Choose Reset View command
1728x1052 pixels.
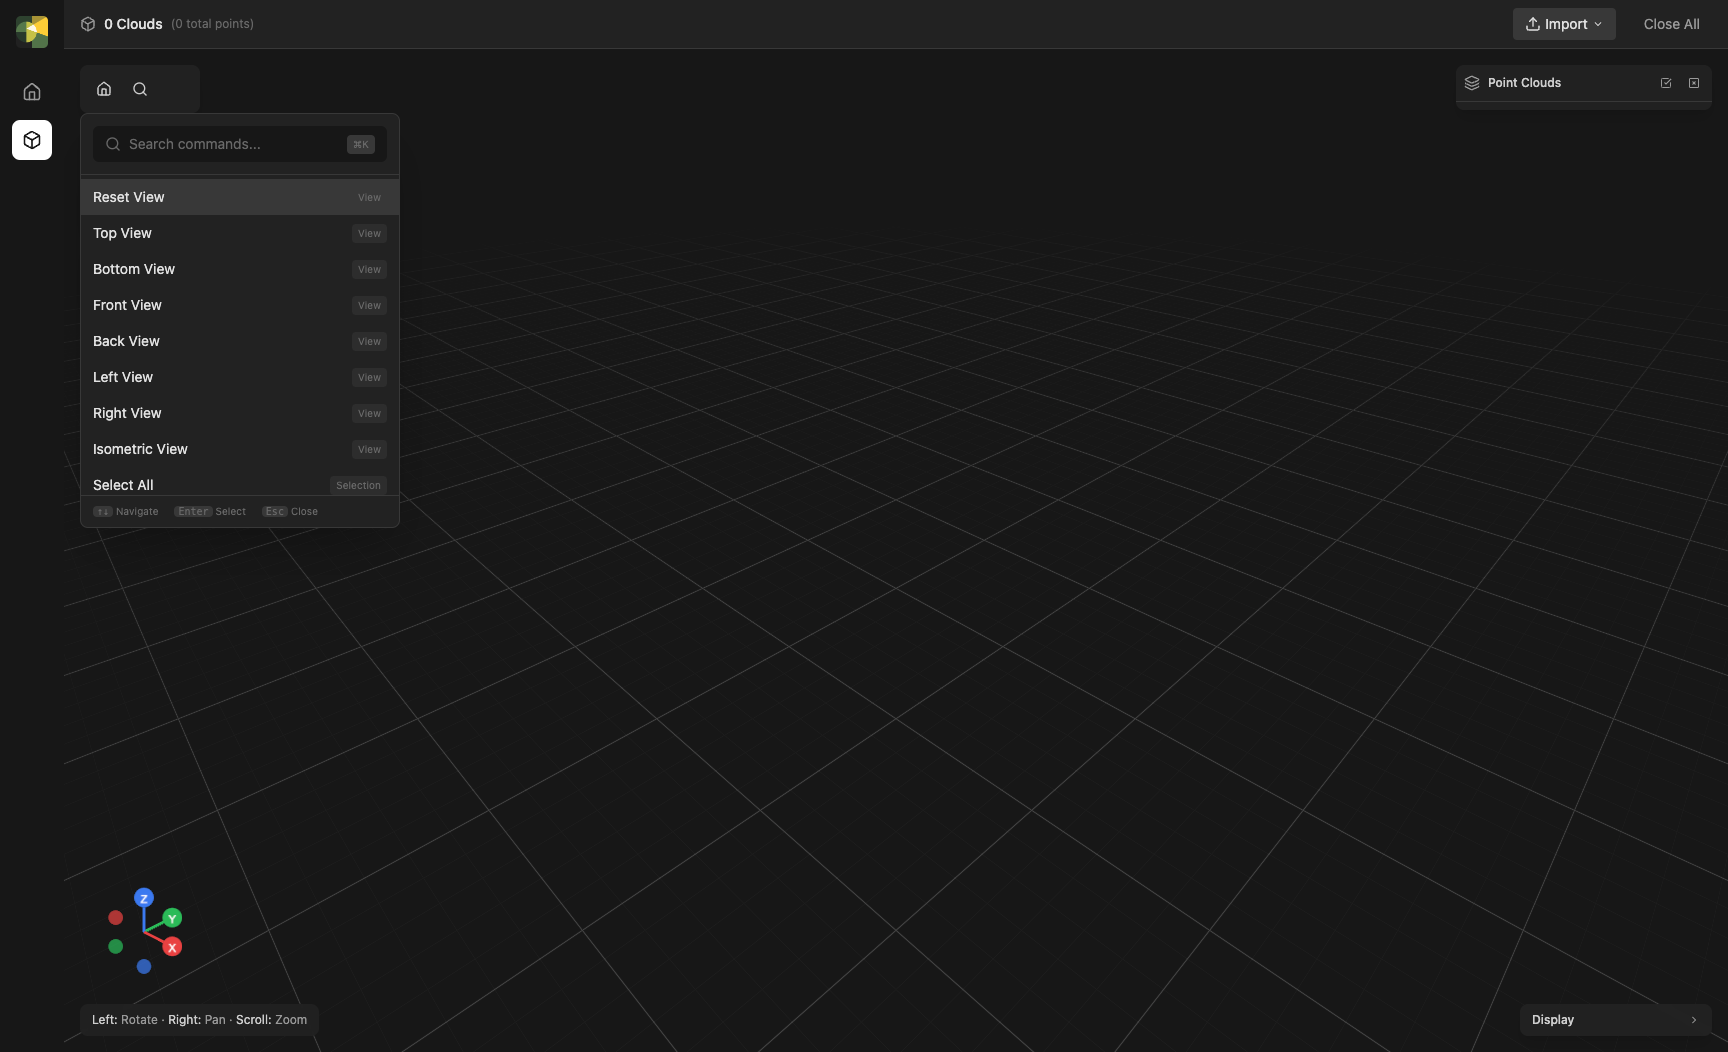point(240,197)
